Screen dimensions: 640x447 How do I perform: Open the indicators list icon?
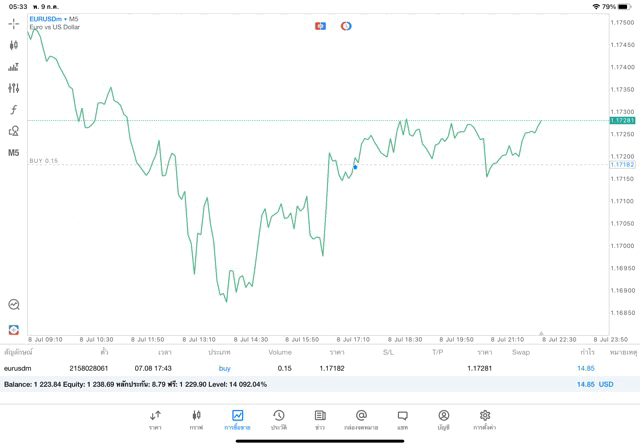coord(14,67)
